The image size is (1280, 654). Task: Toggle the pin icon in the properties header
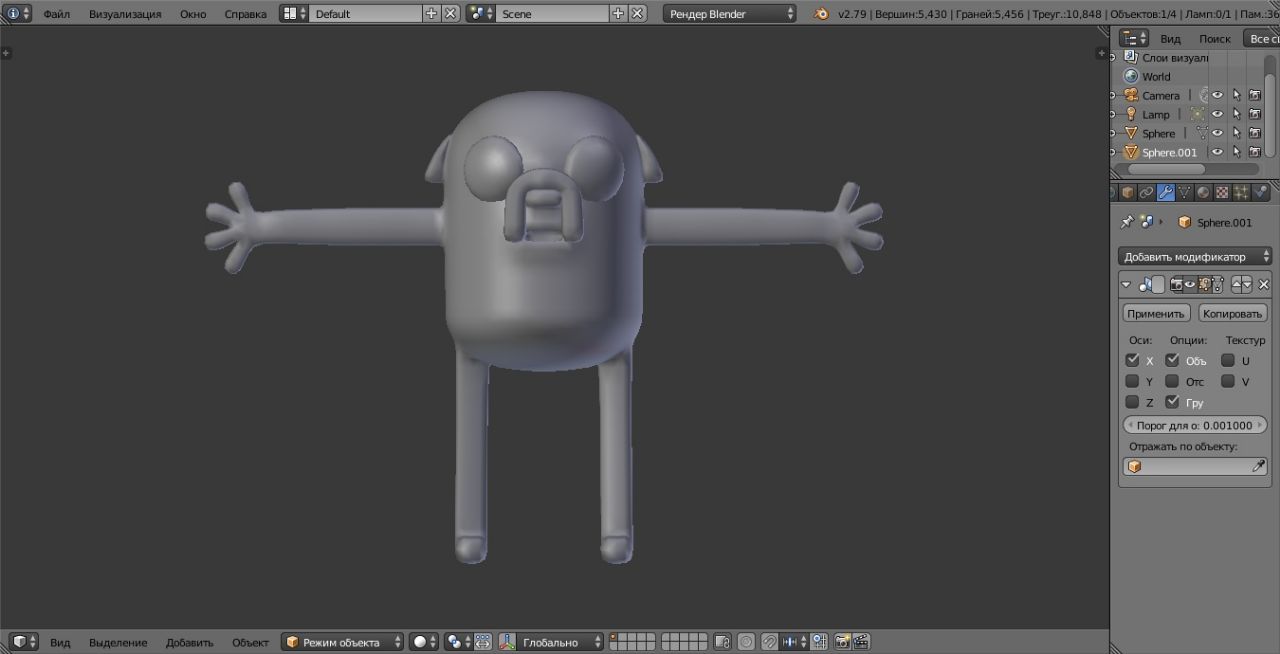pos(1127,222)
